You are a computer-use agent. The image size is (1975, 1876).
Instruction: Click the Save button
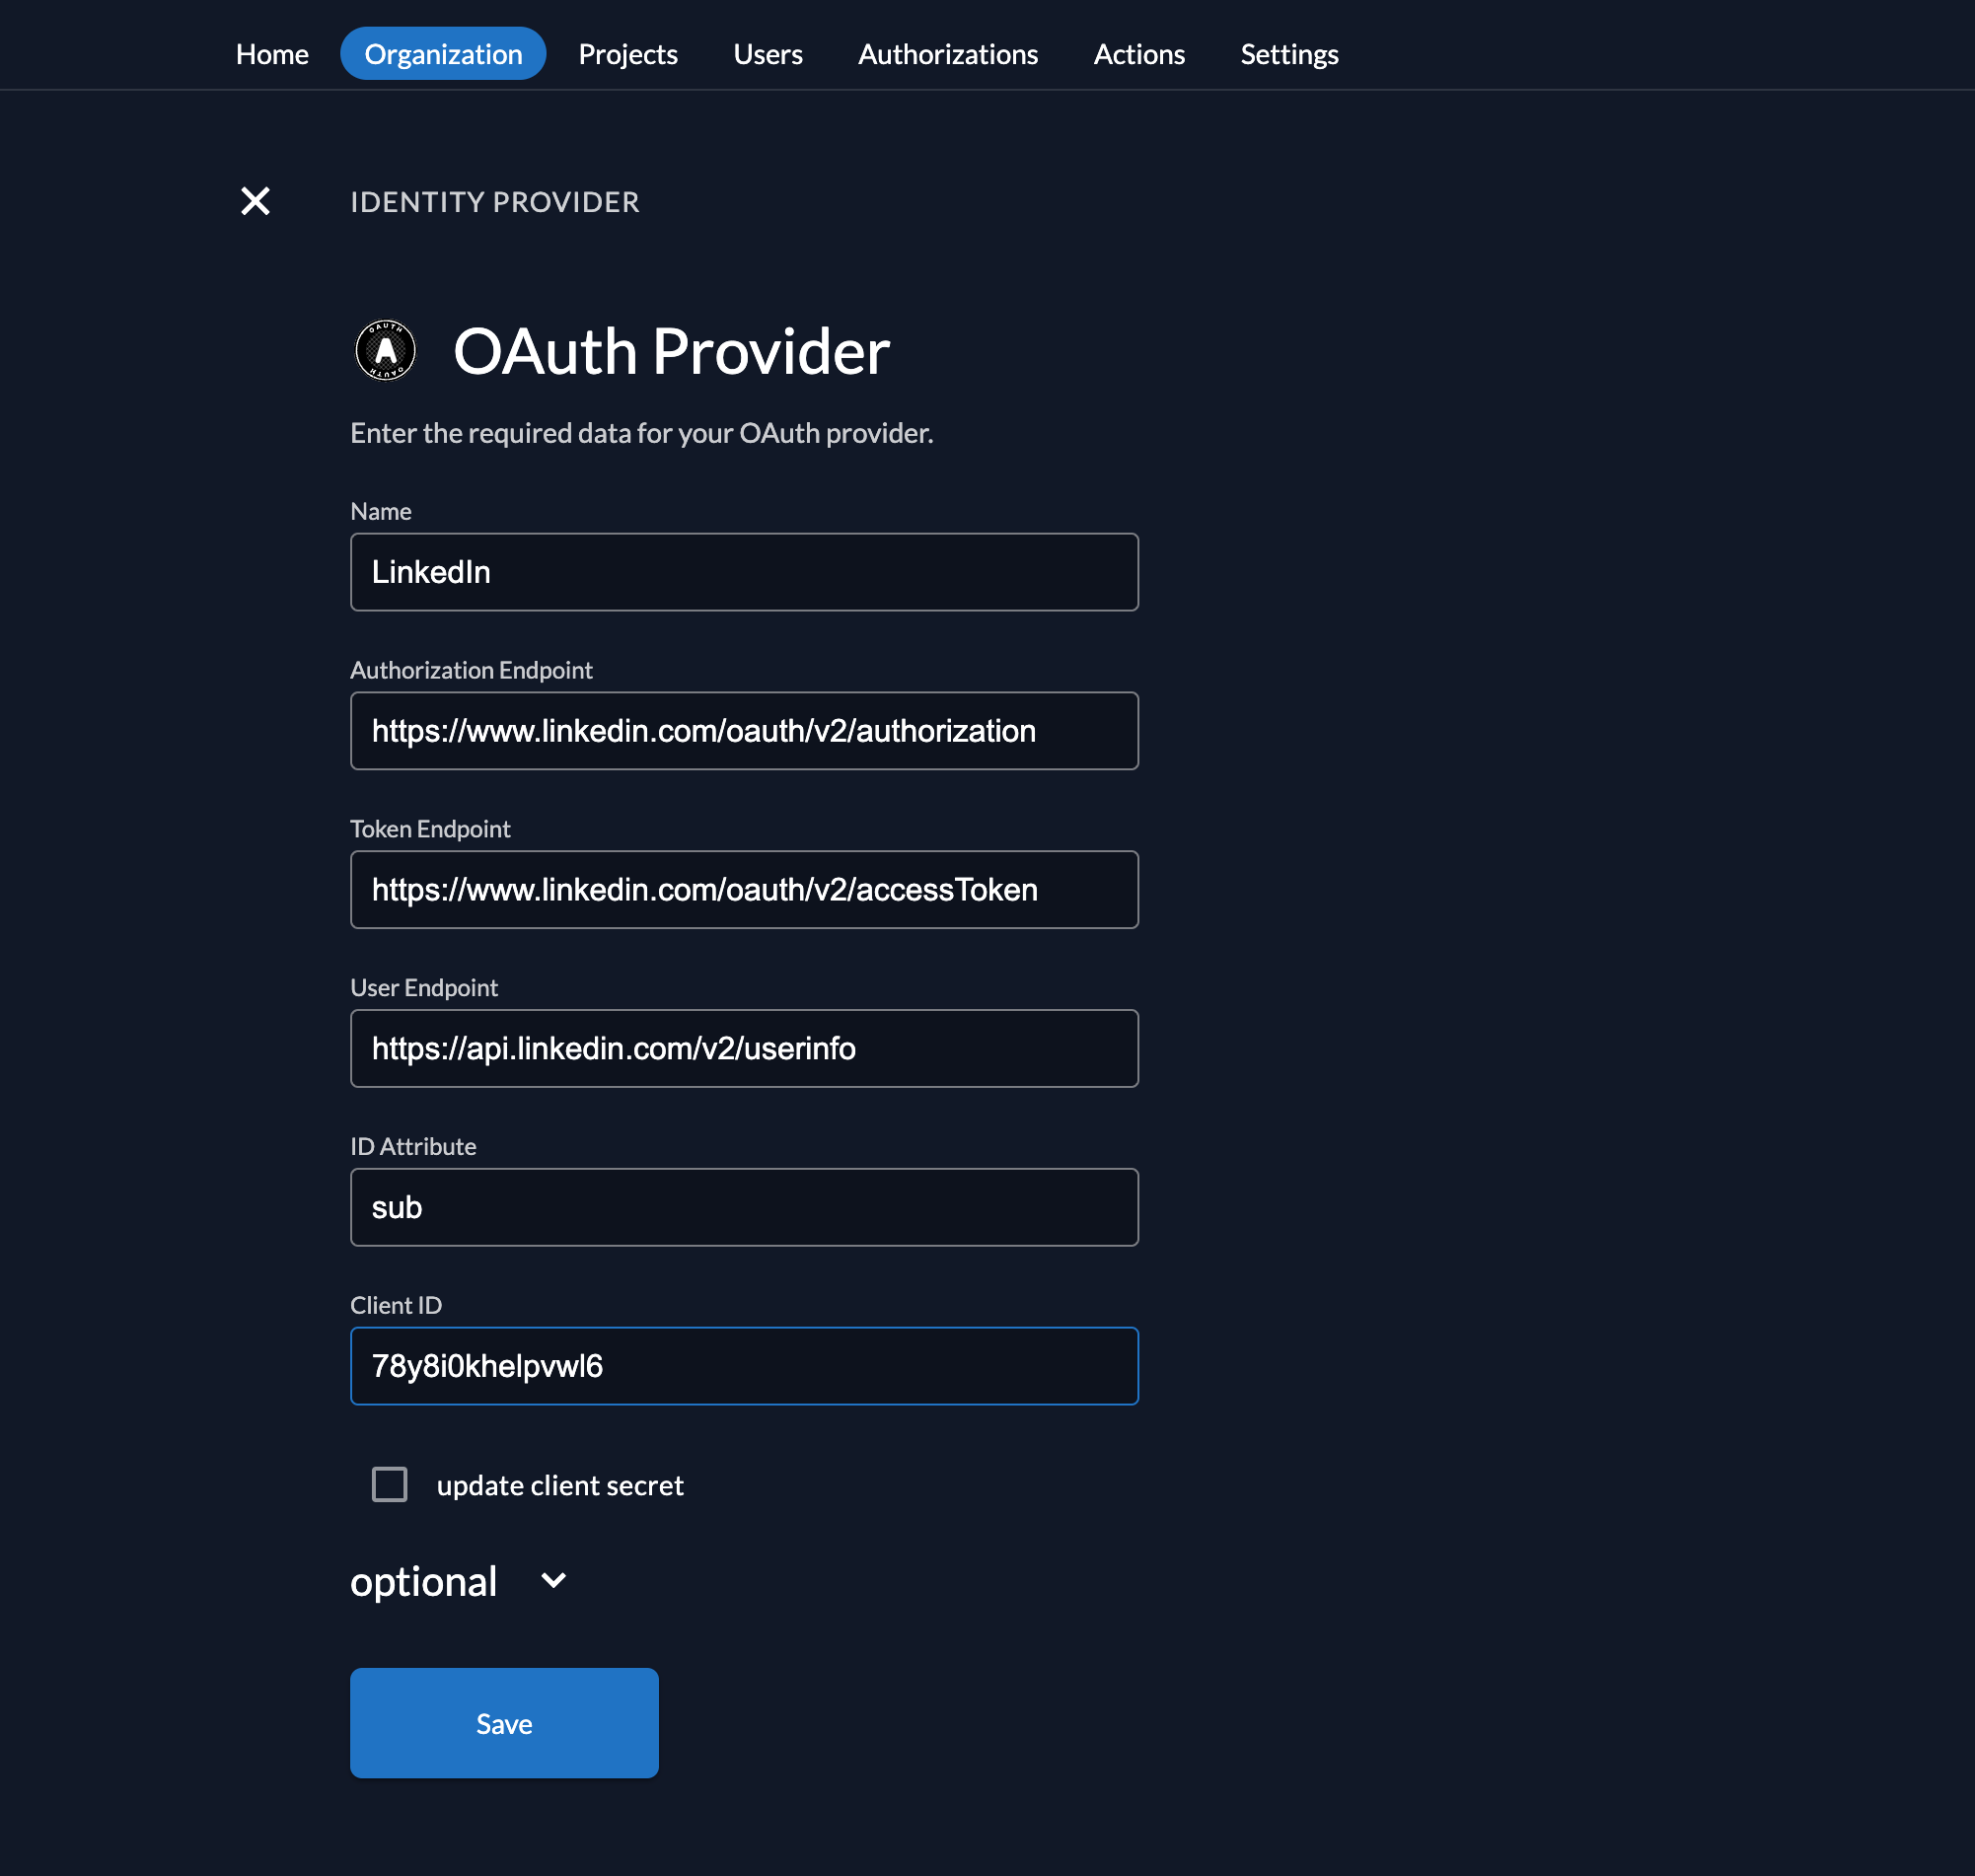point(504,1722)
